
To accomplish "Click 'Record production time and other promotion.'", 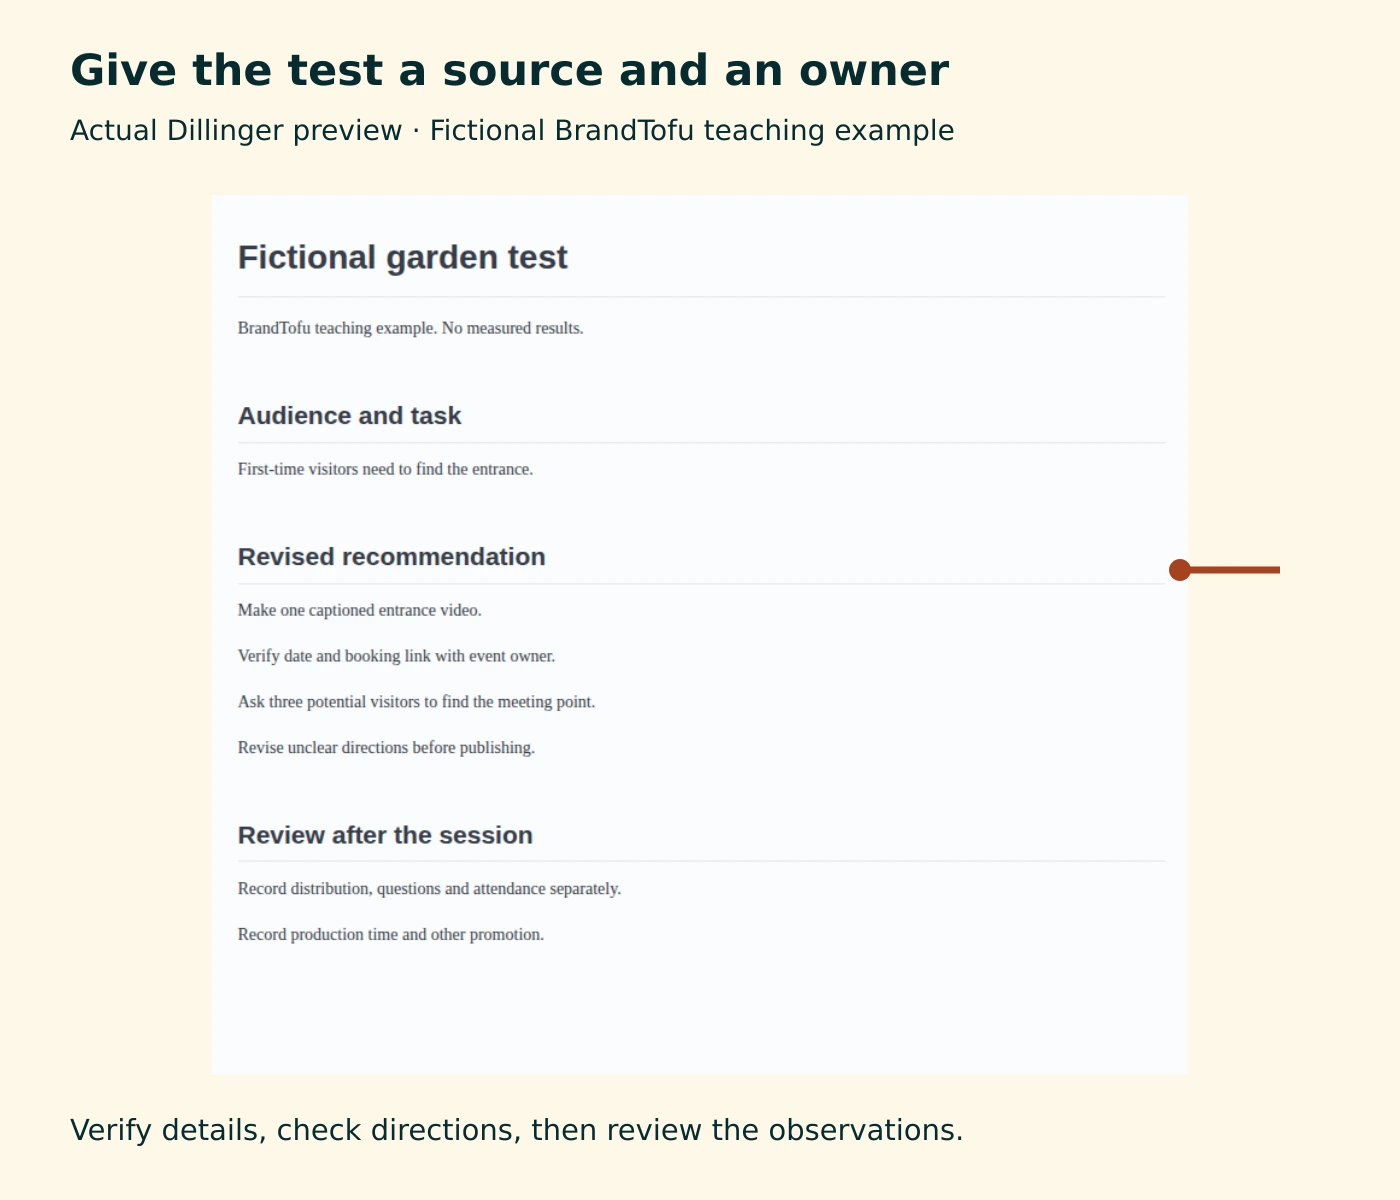I will (391, 935).
